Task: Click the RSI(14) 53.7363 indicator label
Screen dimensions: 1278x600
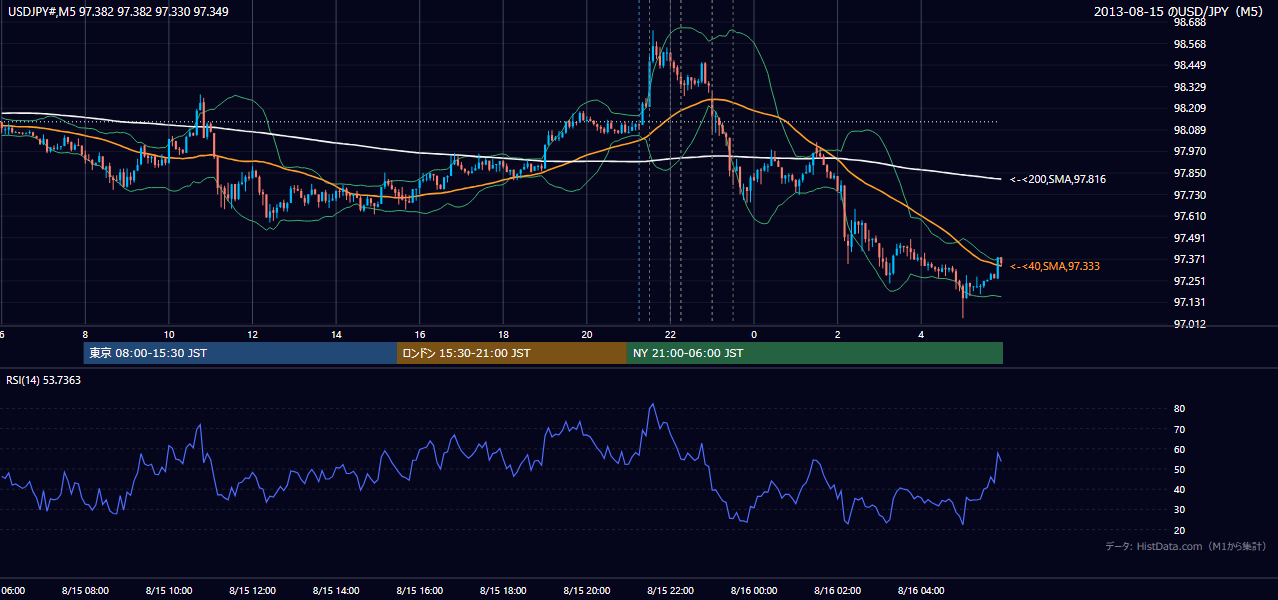Action: pyautogui.click(x=44, y=380)
